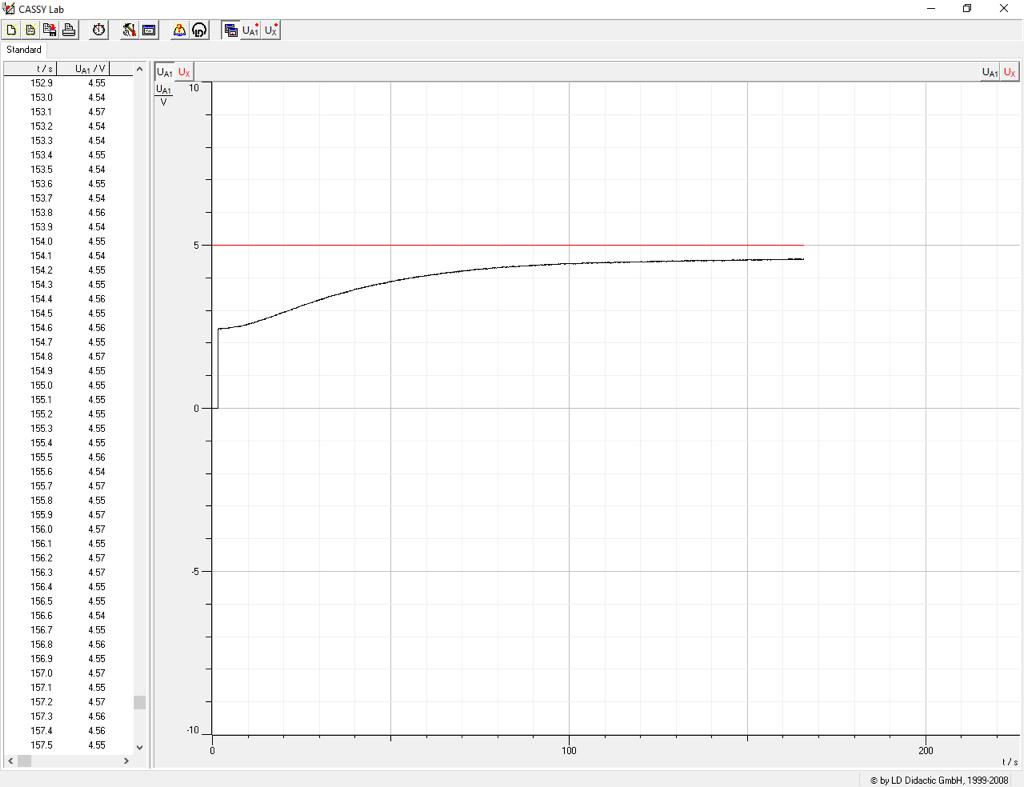Select the UA1 curve tab above graph
The width and height of the screenshot is (1024, 787).
[x=163, y=71]
